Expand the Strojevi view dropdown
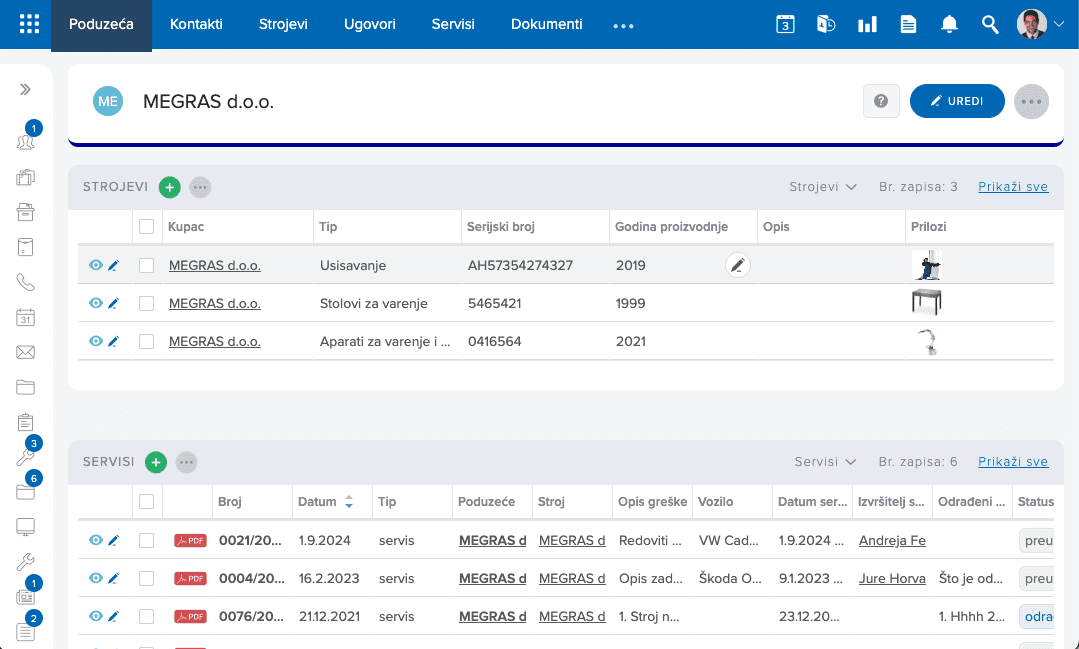The image size is (1079, 649). pos(822,187)
